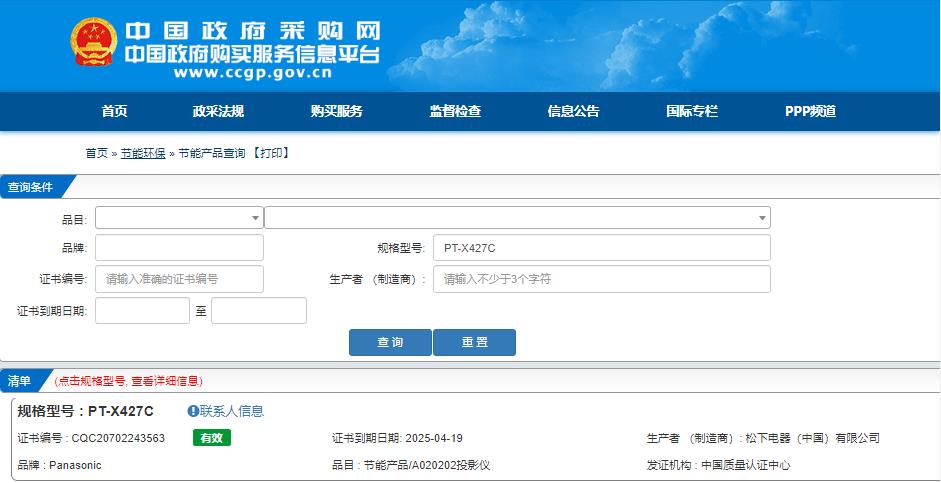This screenshot has width=941, height=483.
Task: Click the certificate number CQC20702243563
Action: click(x=118, y=438)
